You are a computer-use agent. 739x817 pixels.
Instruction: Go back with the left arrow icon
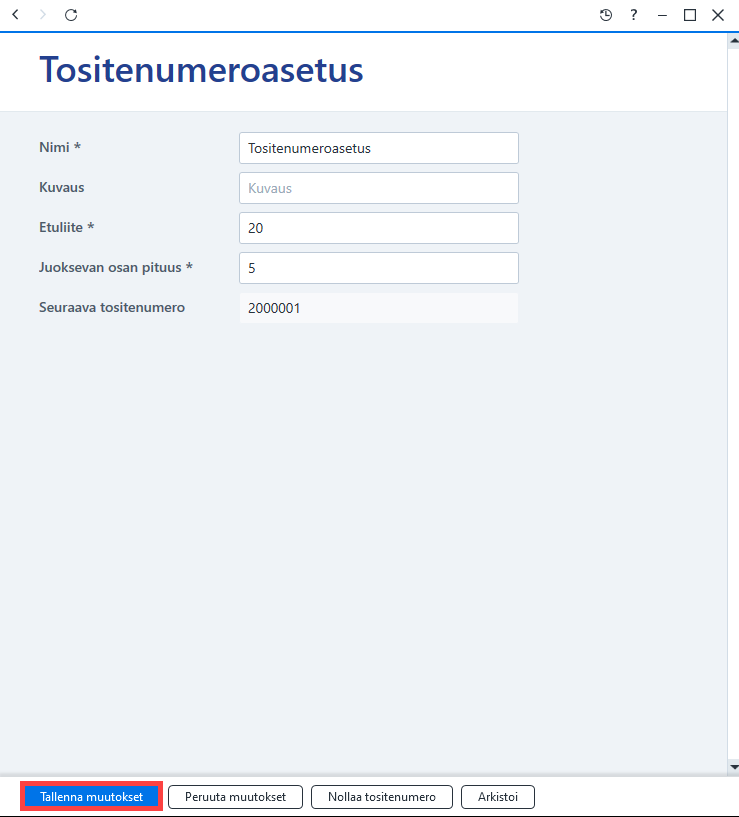click(x=15, y=15)
